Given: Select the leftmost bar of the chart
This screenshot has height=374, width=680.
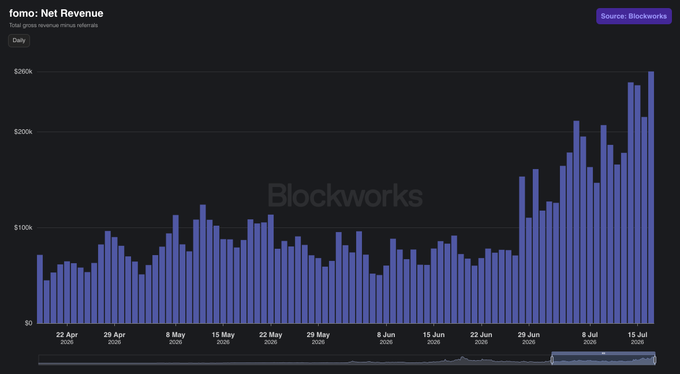Looking at the screenshot, I should pyautogui.click(x=40, y=289).
